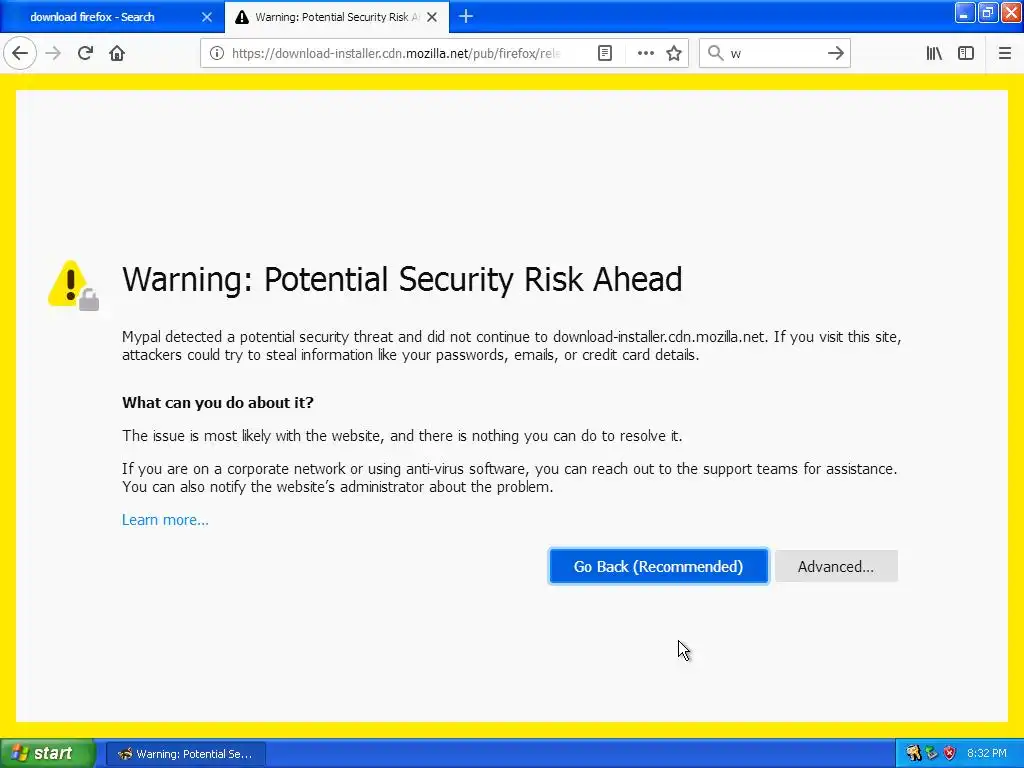Screen dimensions: 1024x768
Task: Click the middle system tray icon
Action: click(932, 754)
